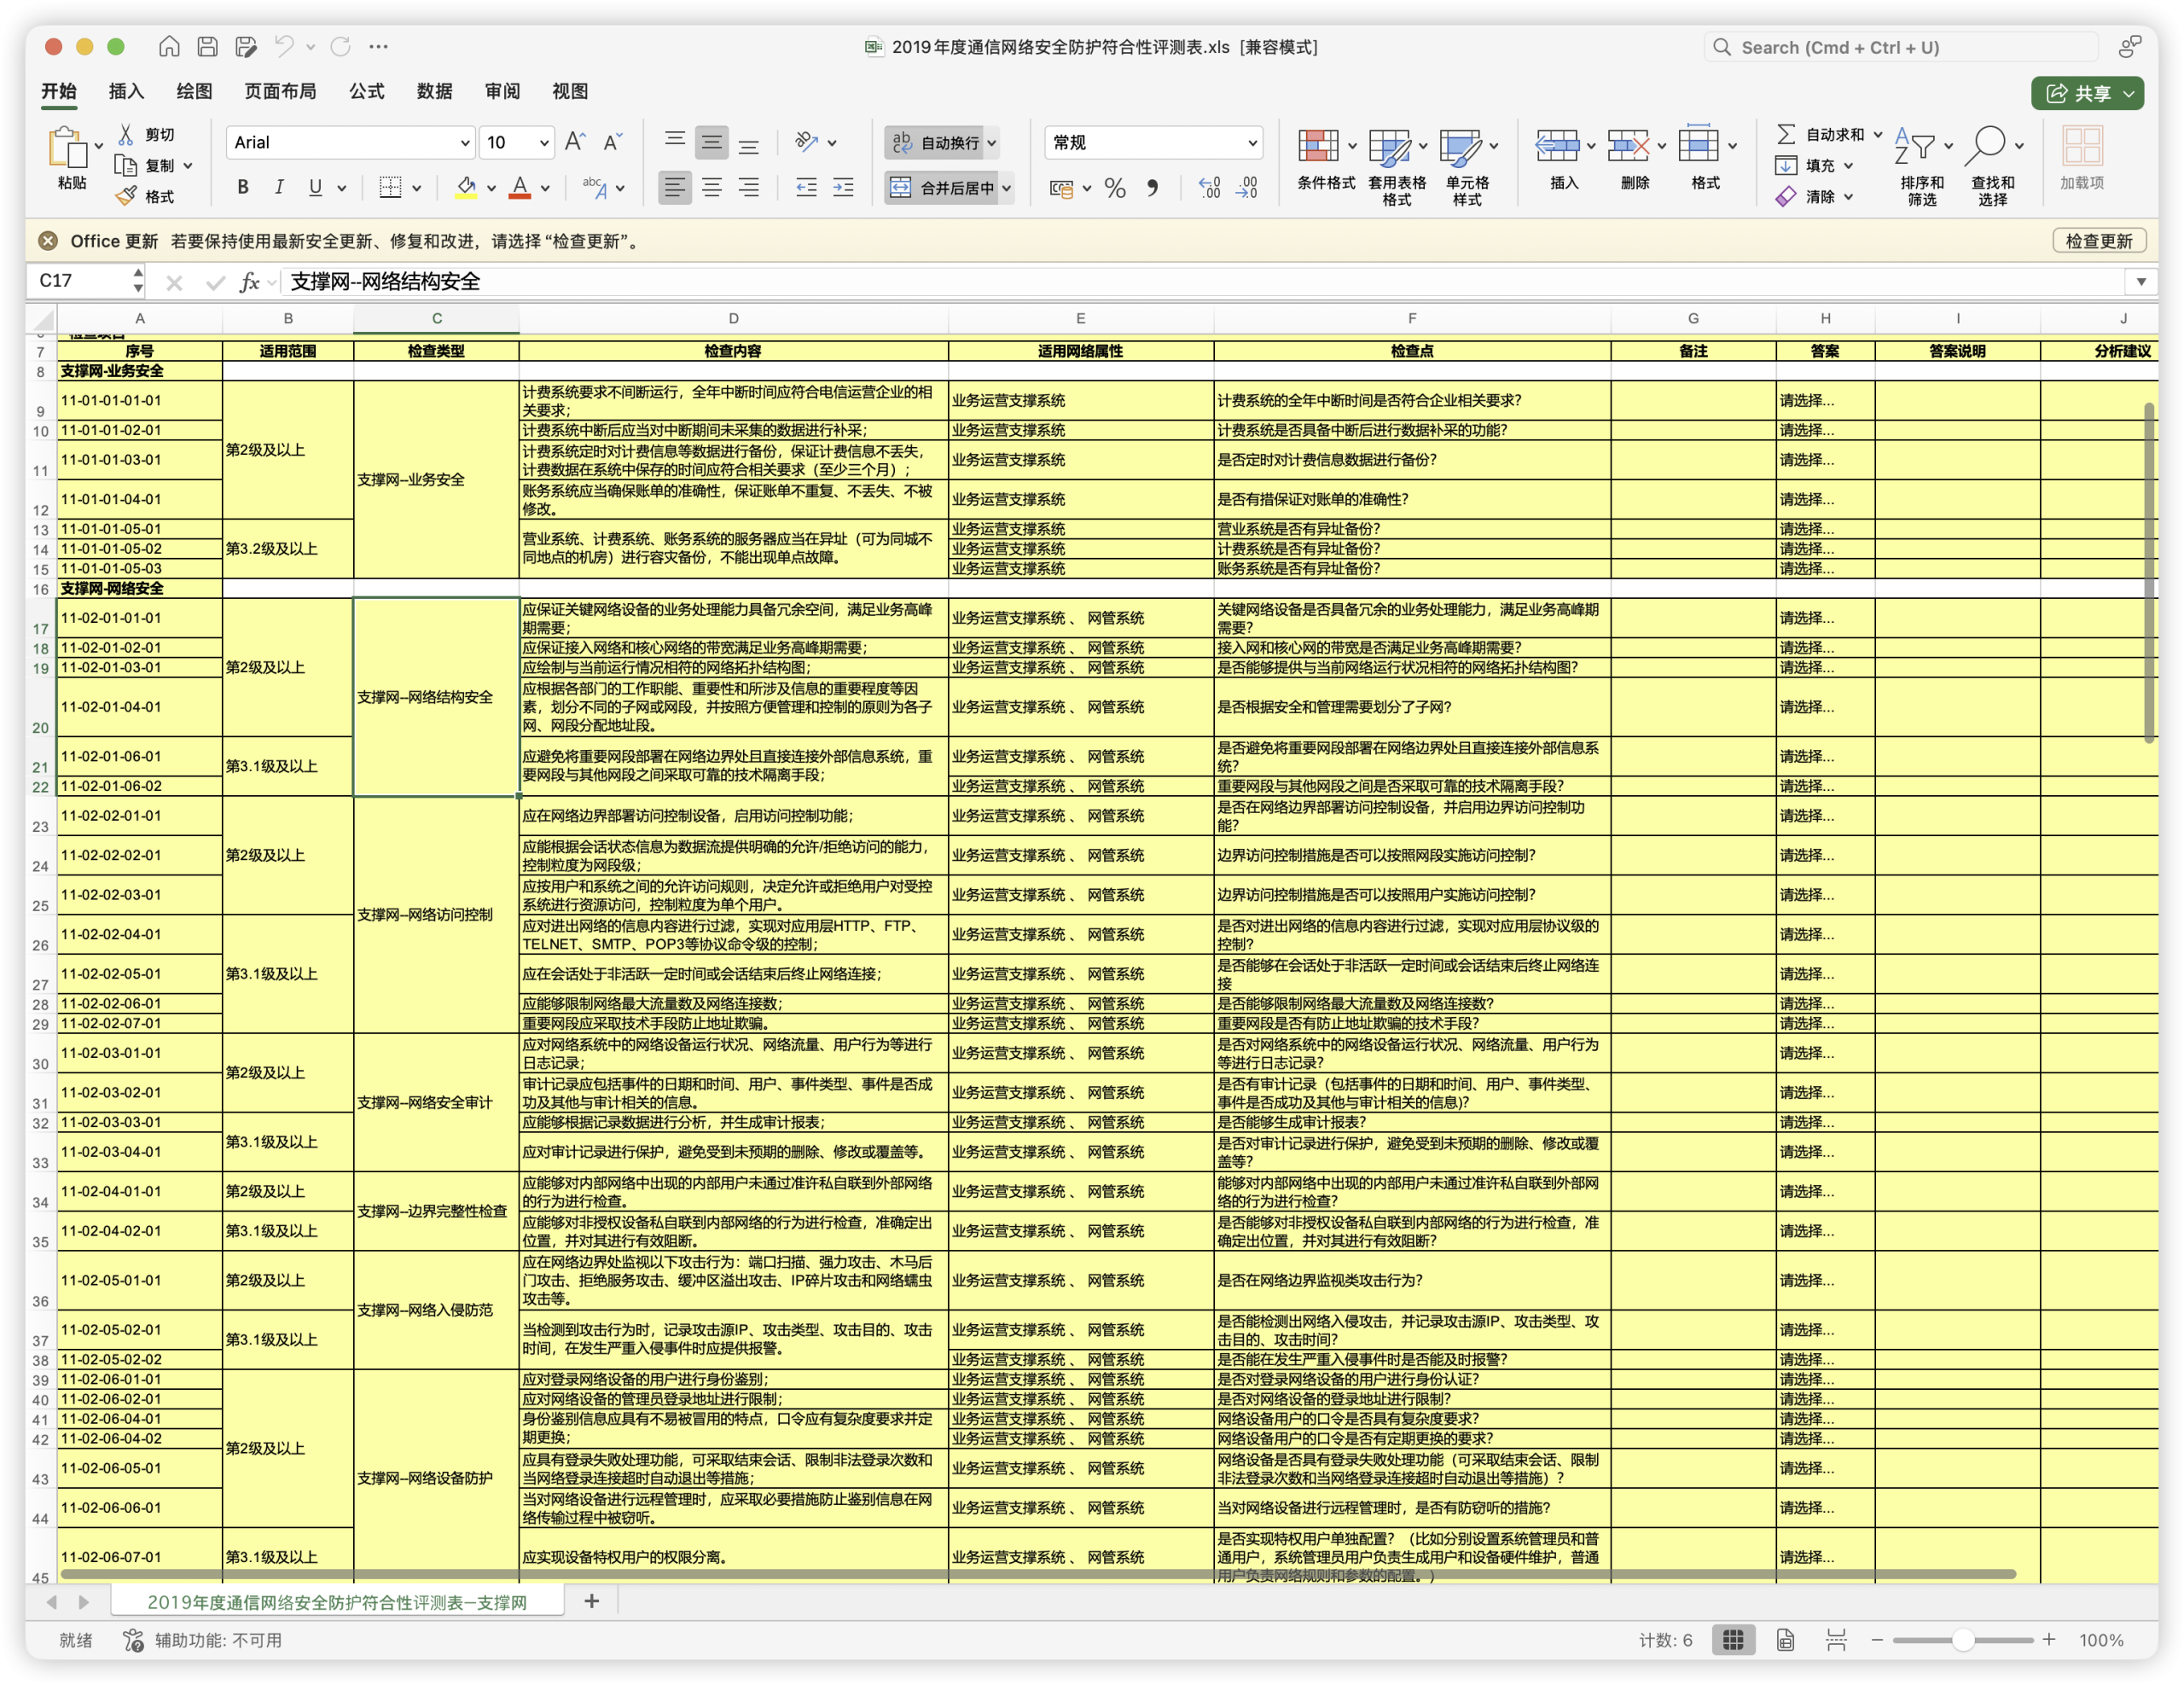Image resolution: width=2184 pixels, height=1685 pixels.
Task: Click the 检查更新 button
Action: (x=2098, y=241)
